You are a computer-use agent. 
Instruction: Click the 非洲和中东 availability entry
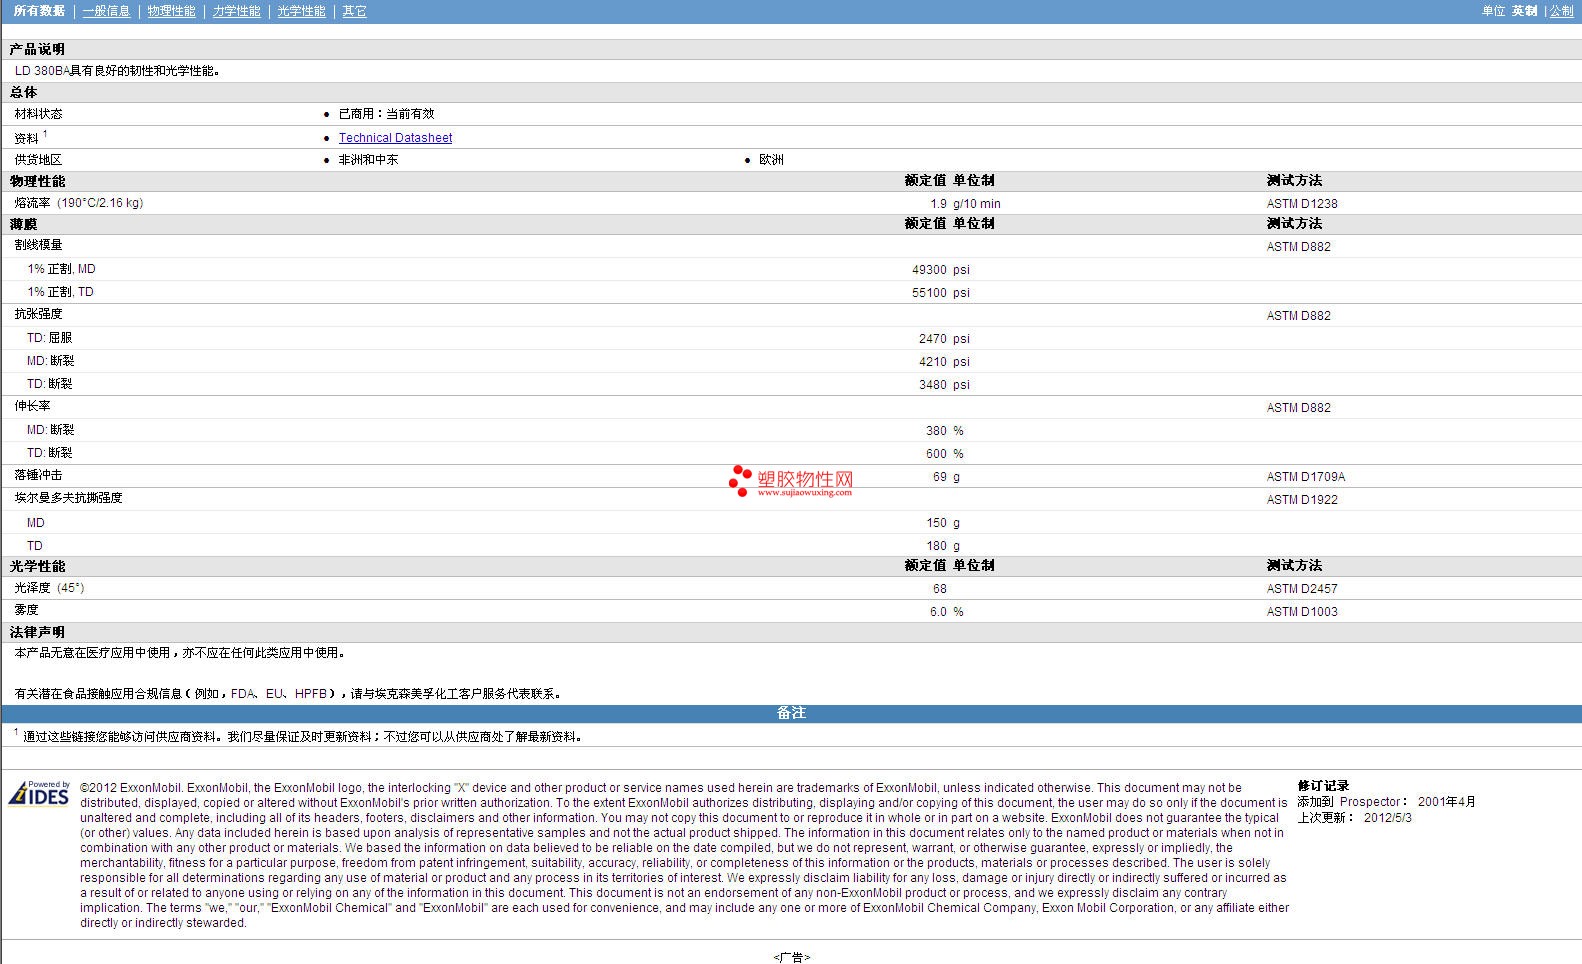tap(368, 160)
